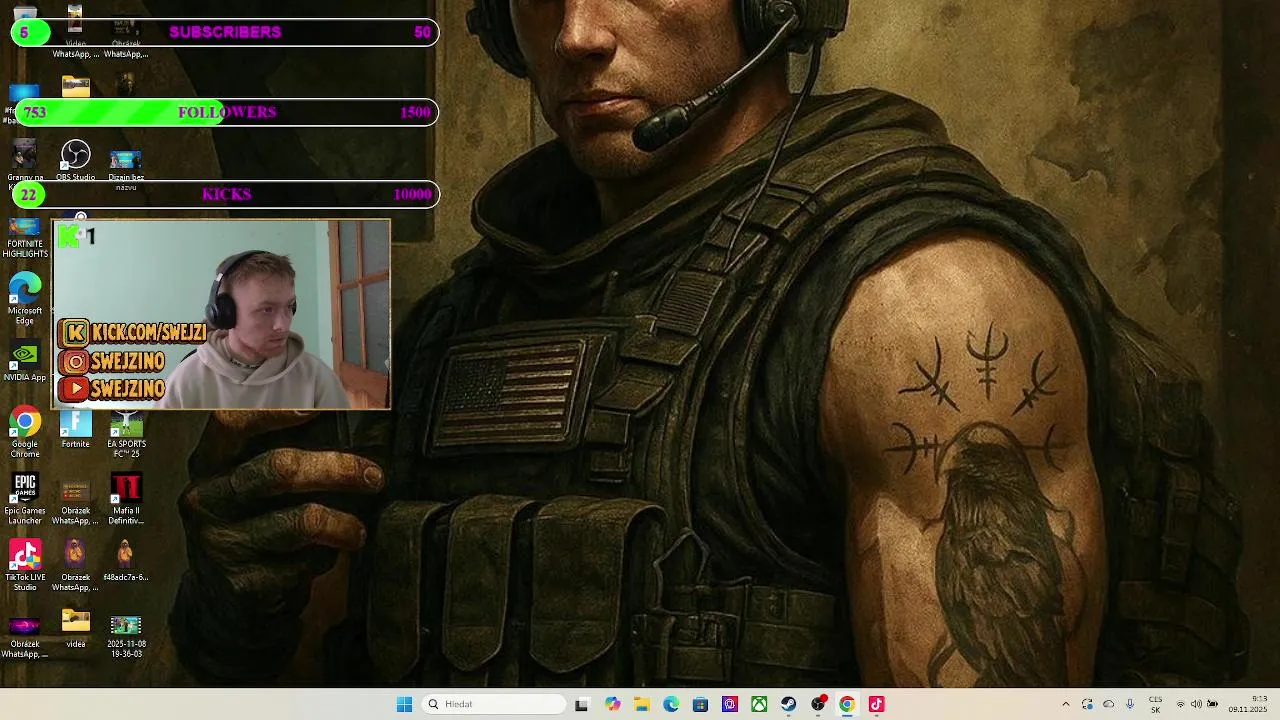
Task: Open File Explorer from the taskbar
Action: 641,704
